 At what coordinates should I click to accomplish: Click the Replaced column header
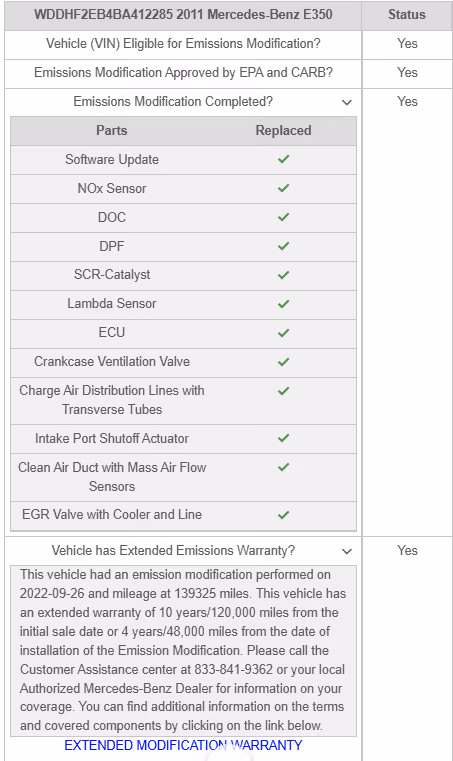[x=284, y=131]
